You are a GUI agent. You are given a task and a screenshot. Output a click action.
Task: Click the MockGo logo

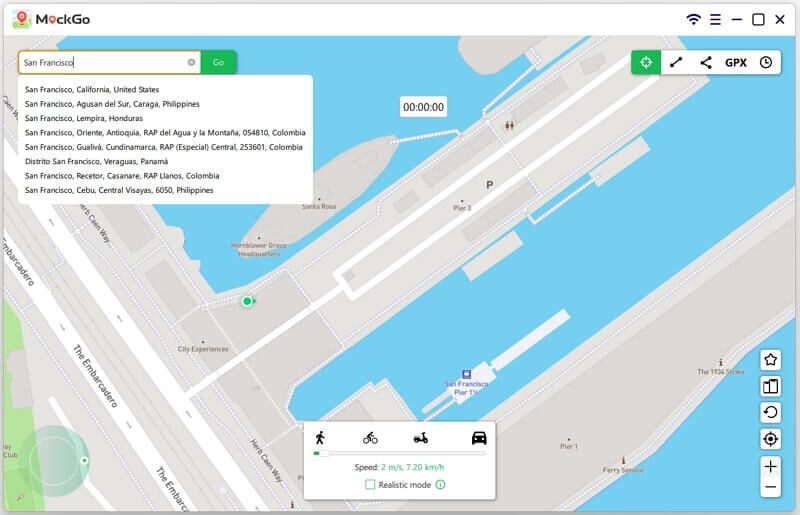(51, 19)
